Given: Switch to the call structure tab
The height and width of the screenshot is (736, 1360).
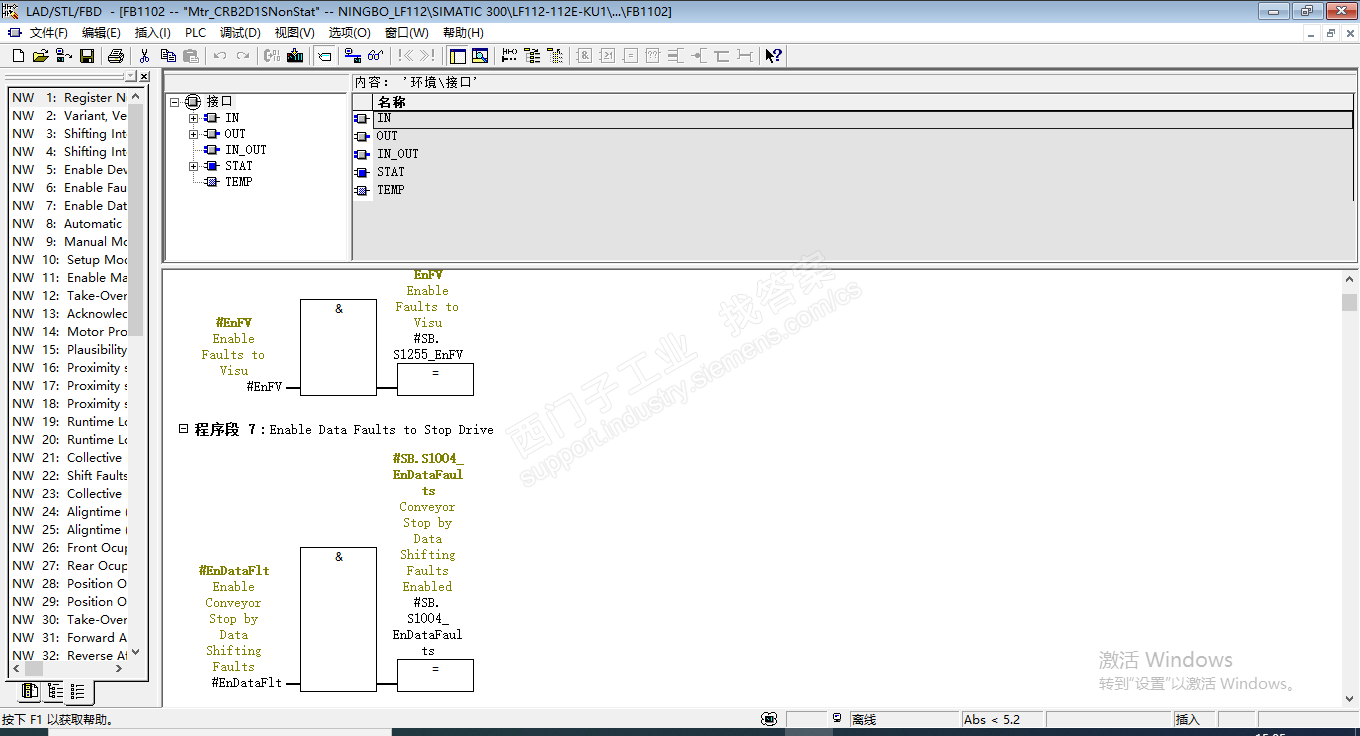Looking at the screenshot, I should tap(55, 691).
